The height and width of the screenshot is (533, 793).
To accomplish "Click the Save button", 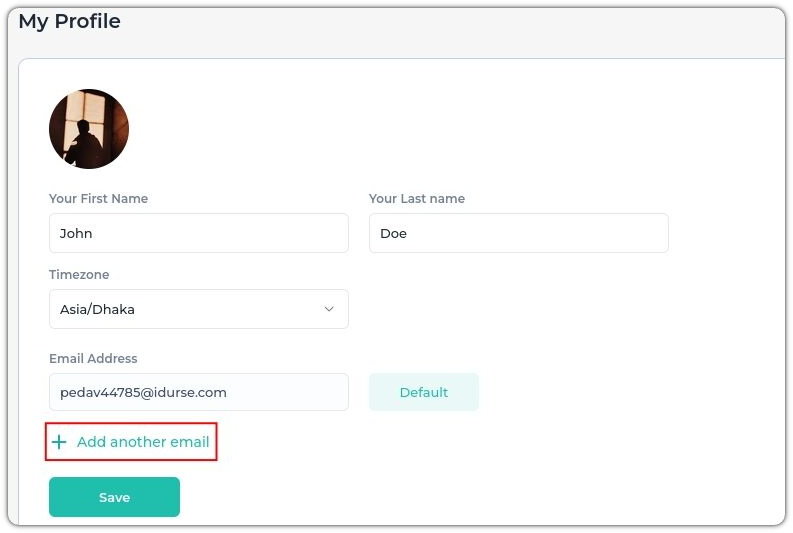I will pos(114,497).
